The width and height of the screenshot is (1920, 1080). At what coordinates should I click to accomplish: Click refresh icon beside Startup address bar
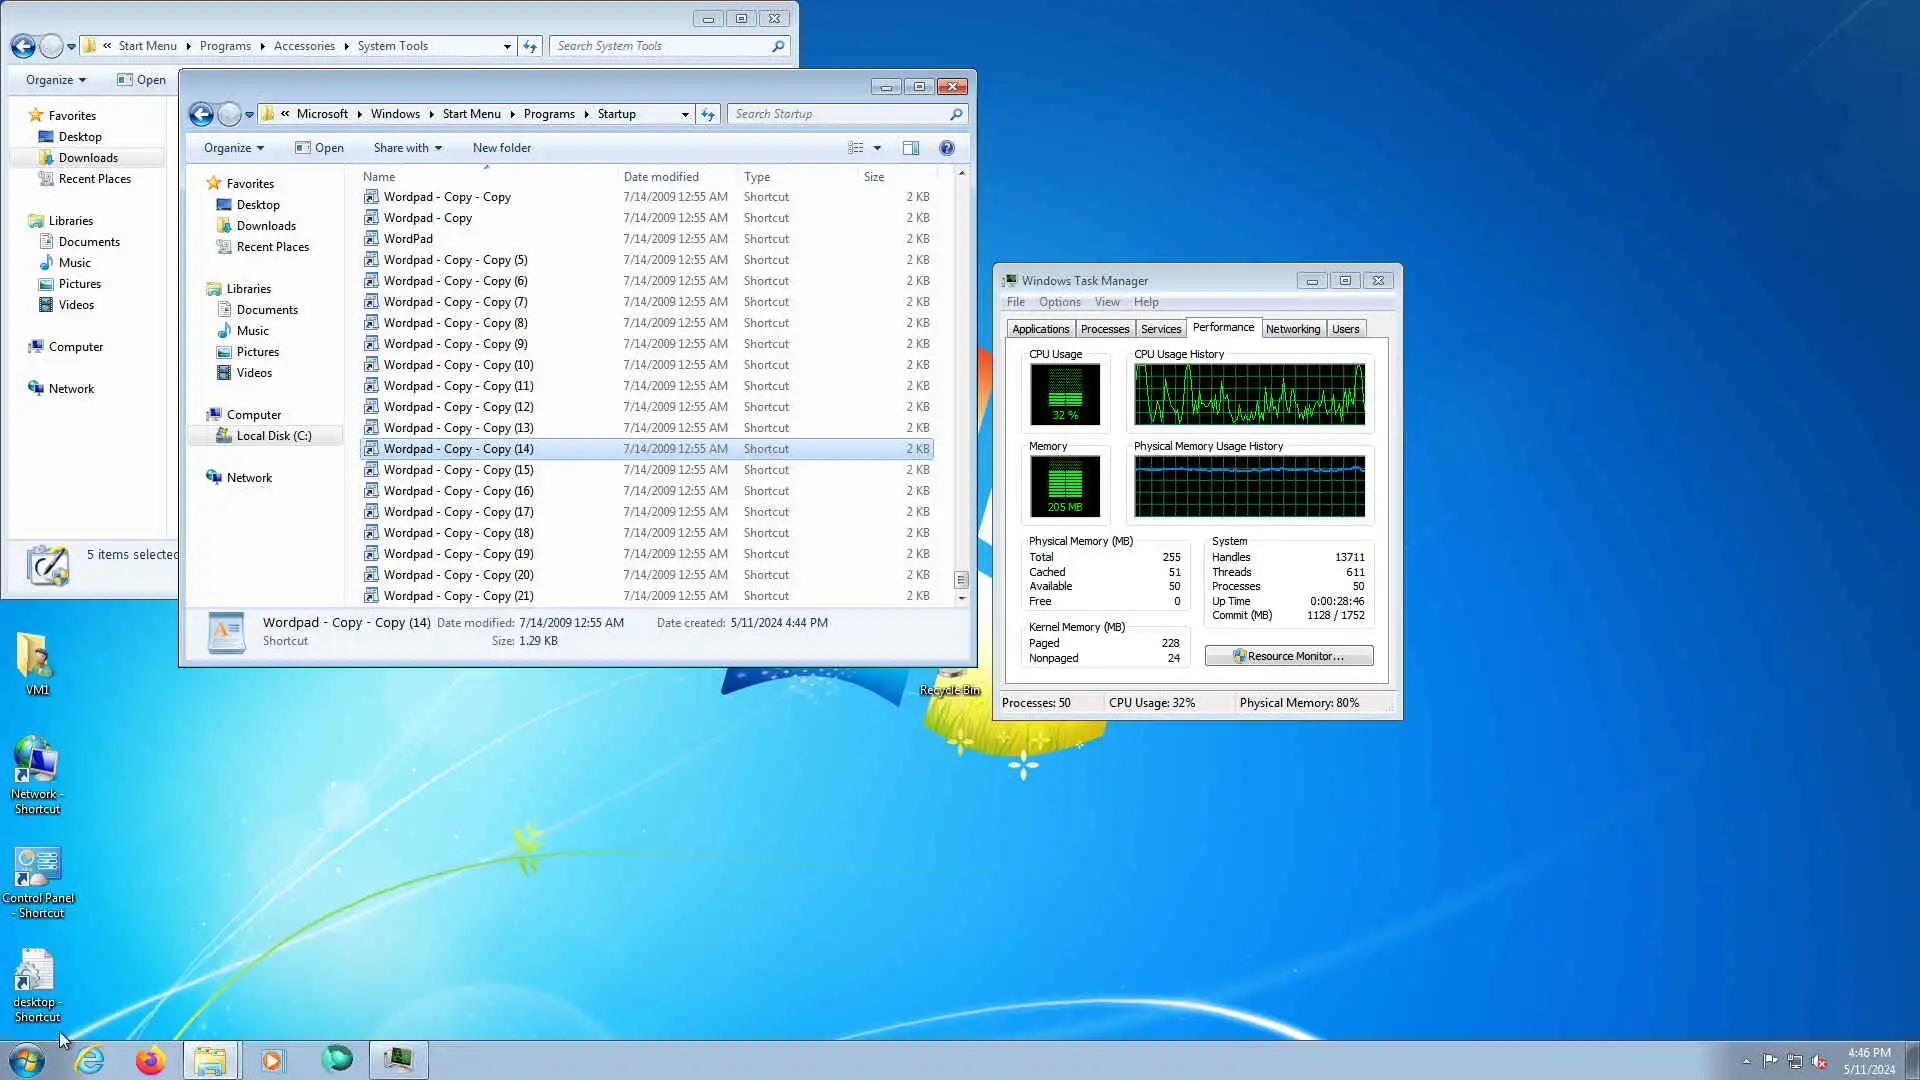[x=708, y=114]
